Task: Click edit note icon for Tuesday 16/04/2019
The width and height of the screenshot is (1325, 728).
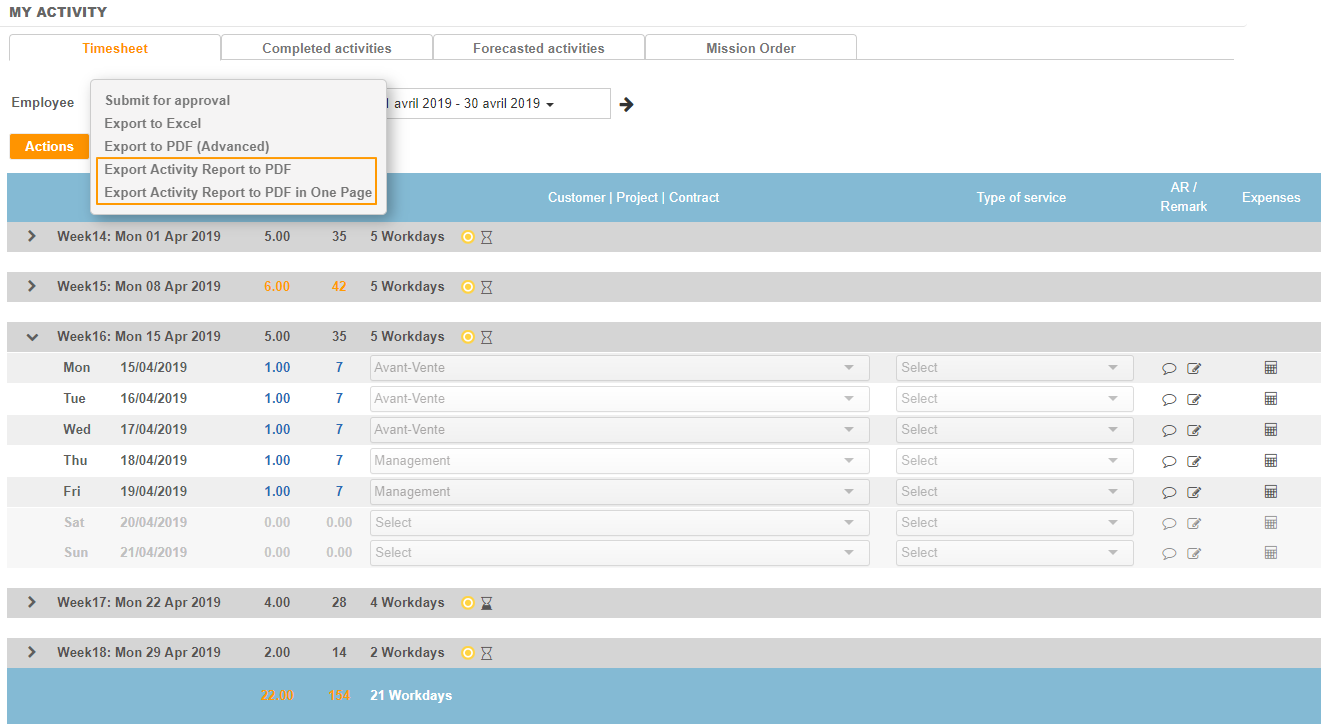Action: coord(1194,399)
